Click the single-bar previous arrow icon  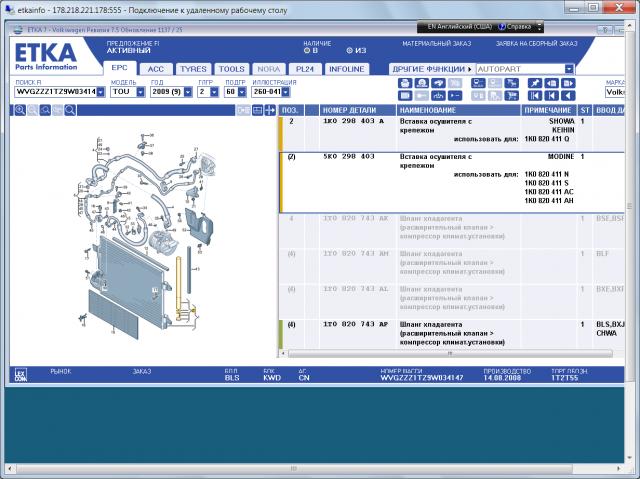tap(551, 96)
